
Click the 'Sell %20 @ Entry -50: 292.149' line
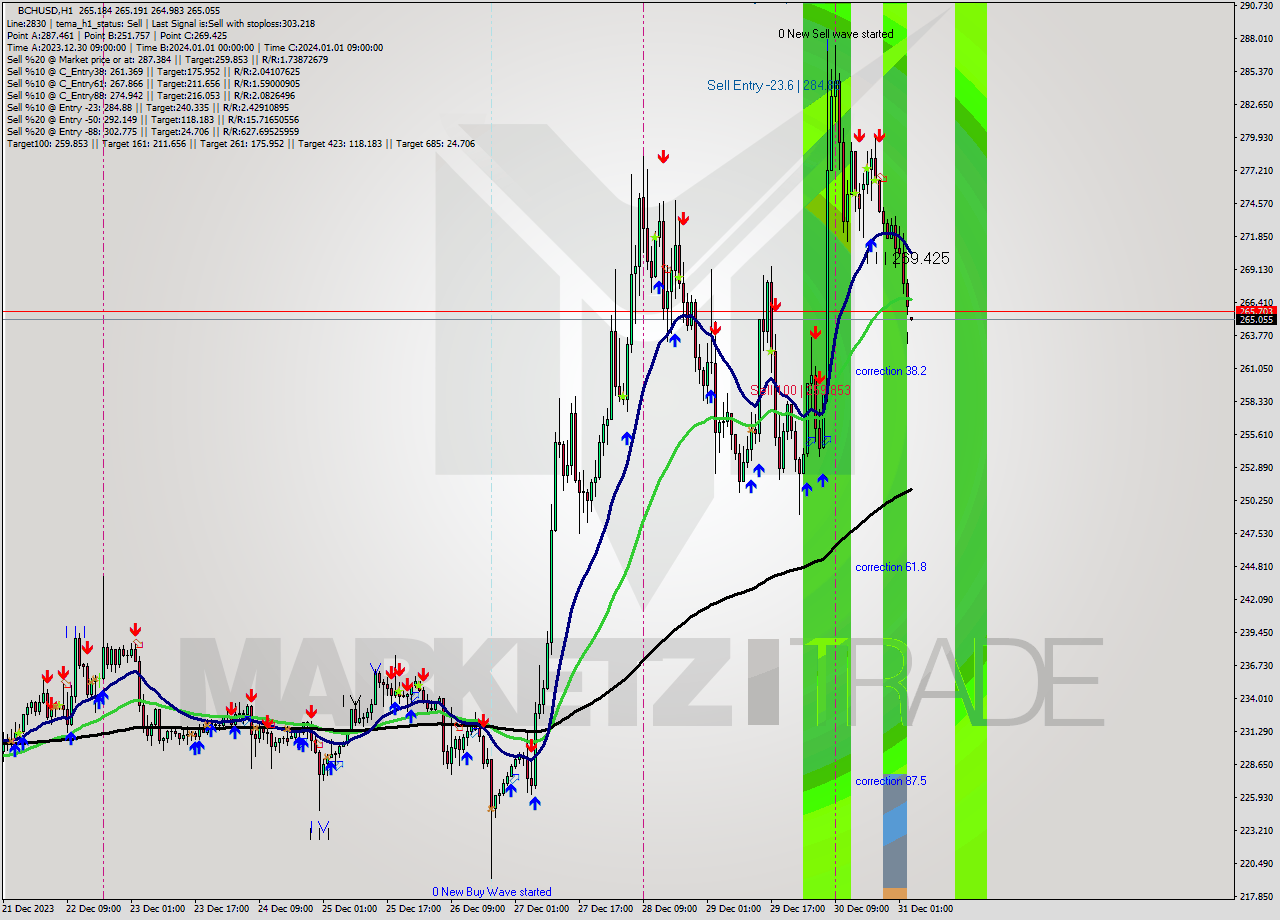tap(152, 119)
